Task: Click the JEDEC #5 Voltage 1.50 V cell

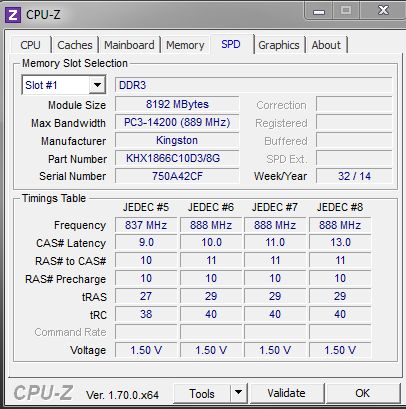Action: tap(146, 350)
